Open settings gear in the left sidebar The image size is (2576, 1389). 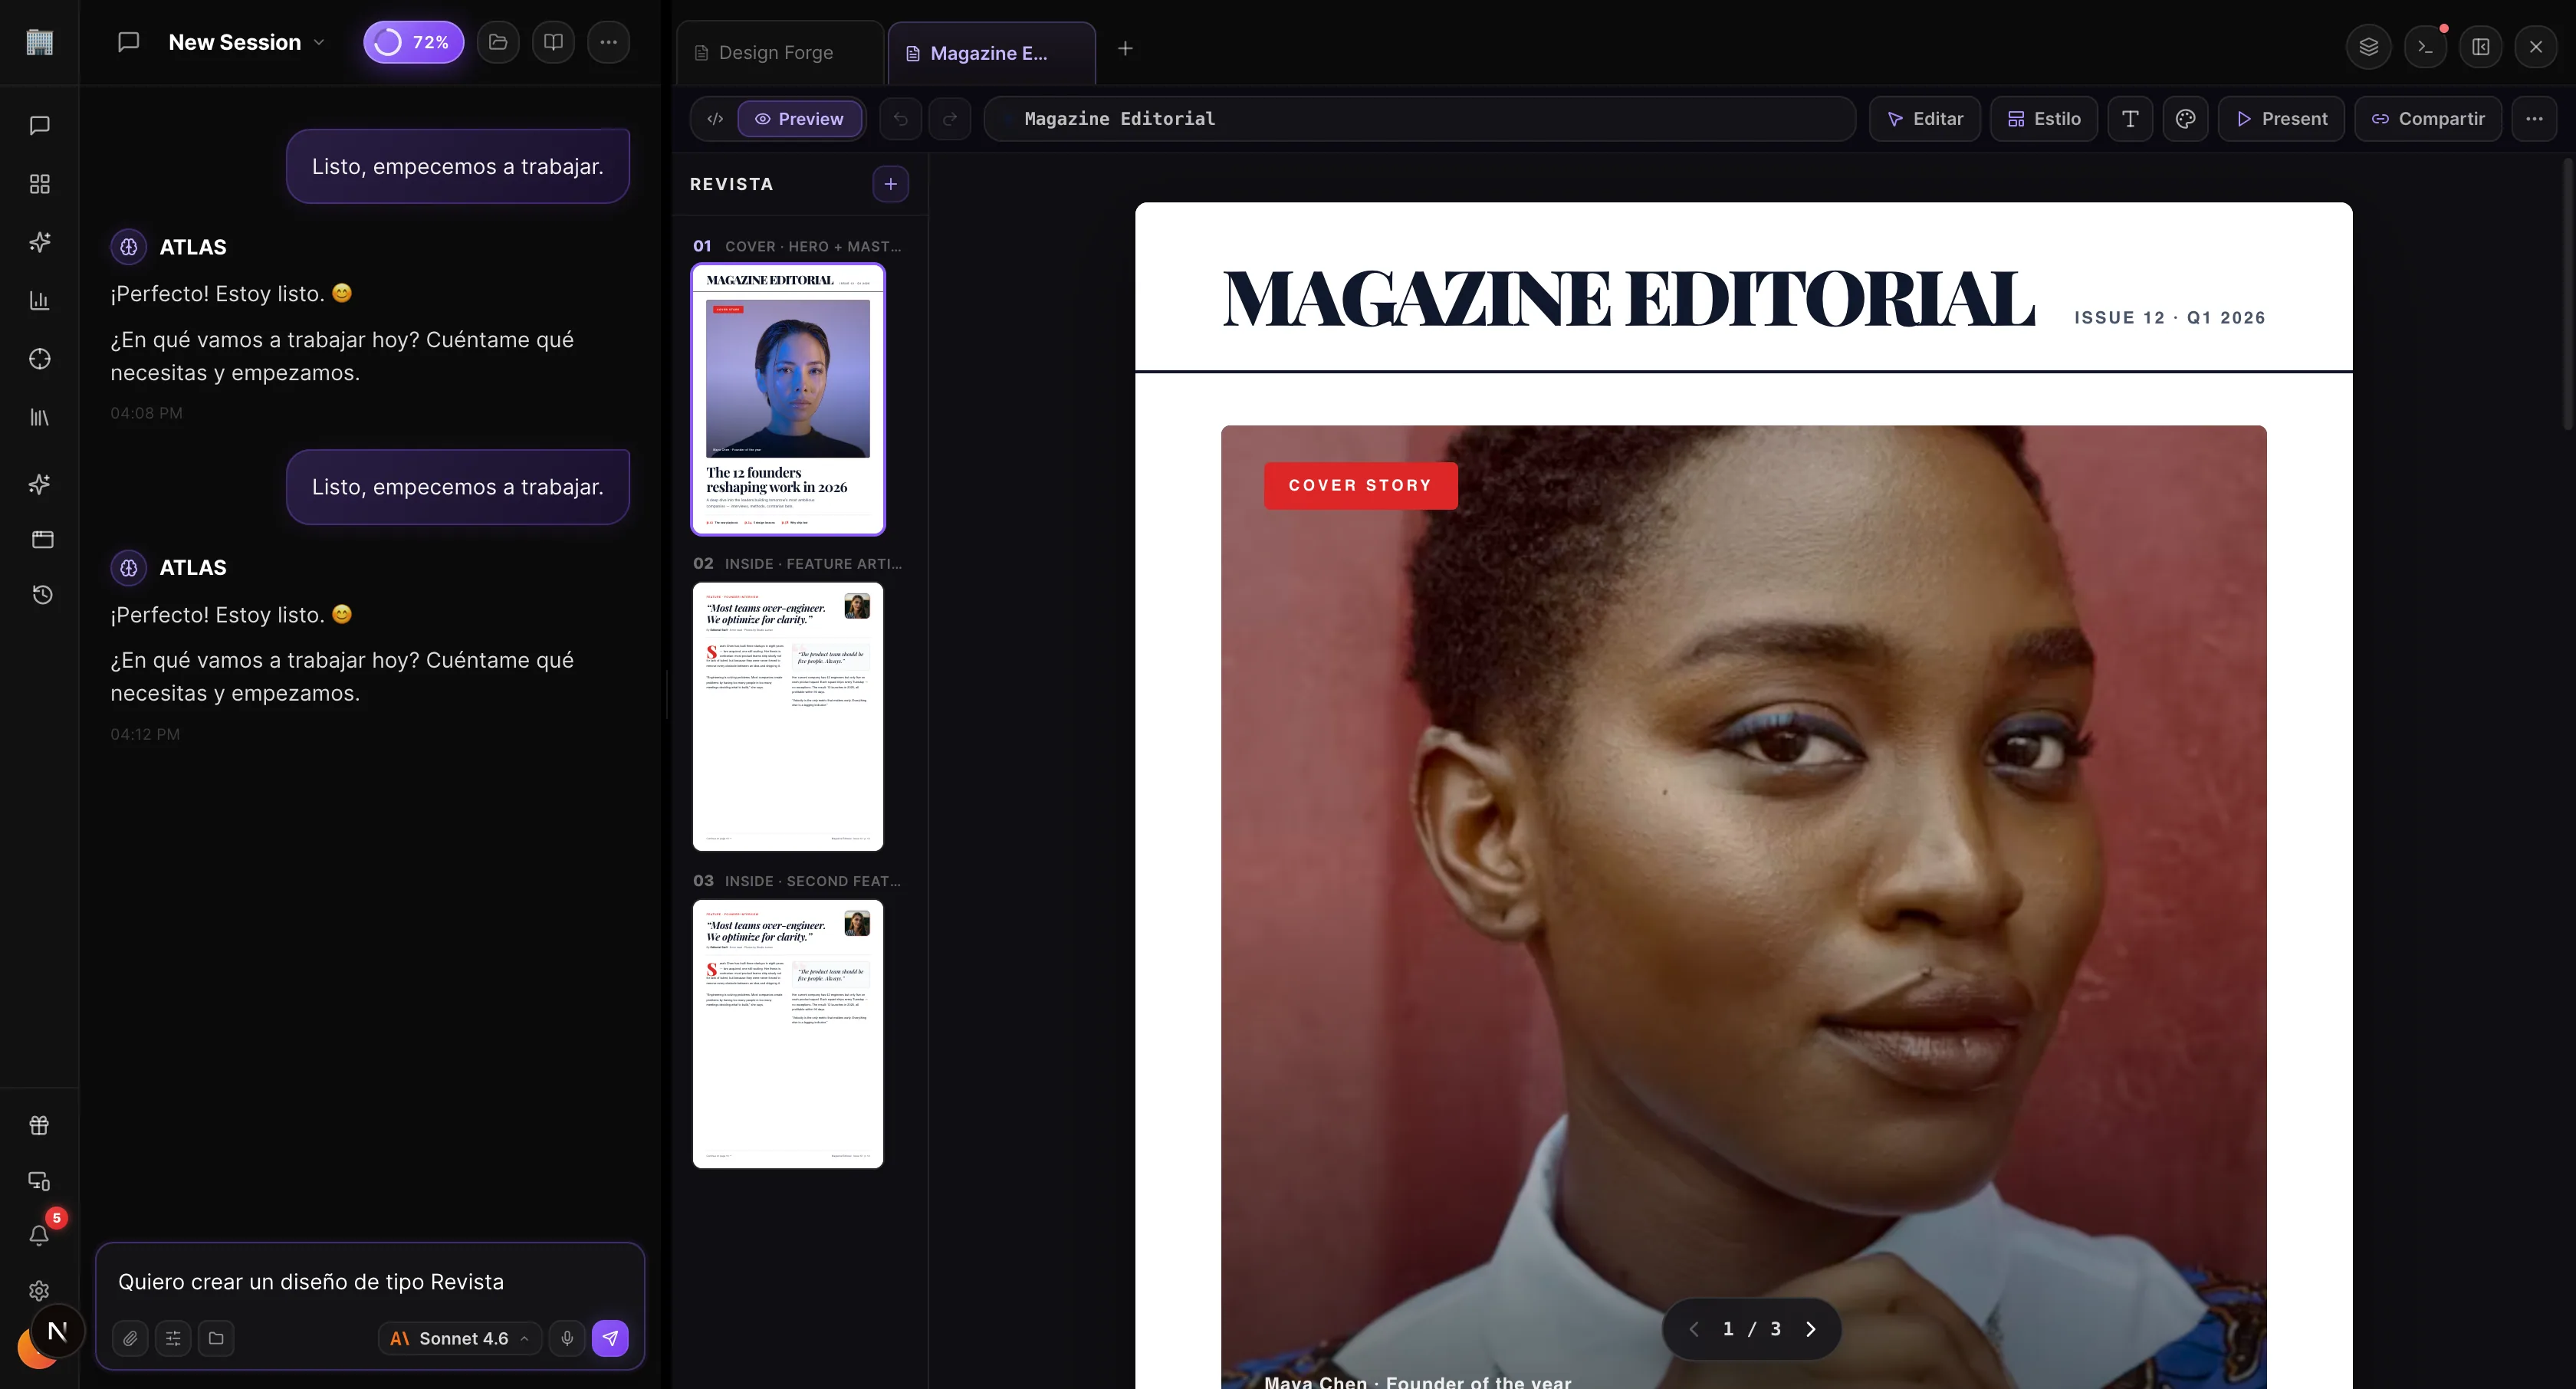coord(39,1291)
